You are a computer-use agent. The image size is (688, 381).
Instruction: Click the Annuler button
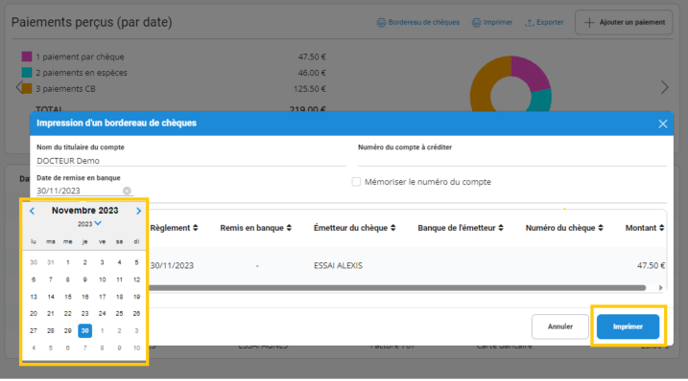[x=560, y=327]
